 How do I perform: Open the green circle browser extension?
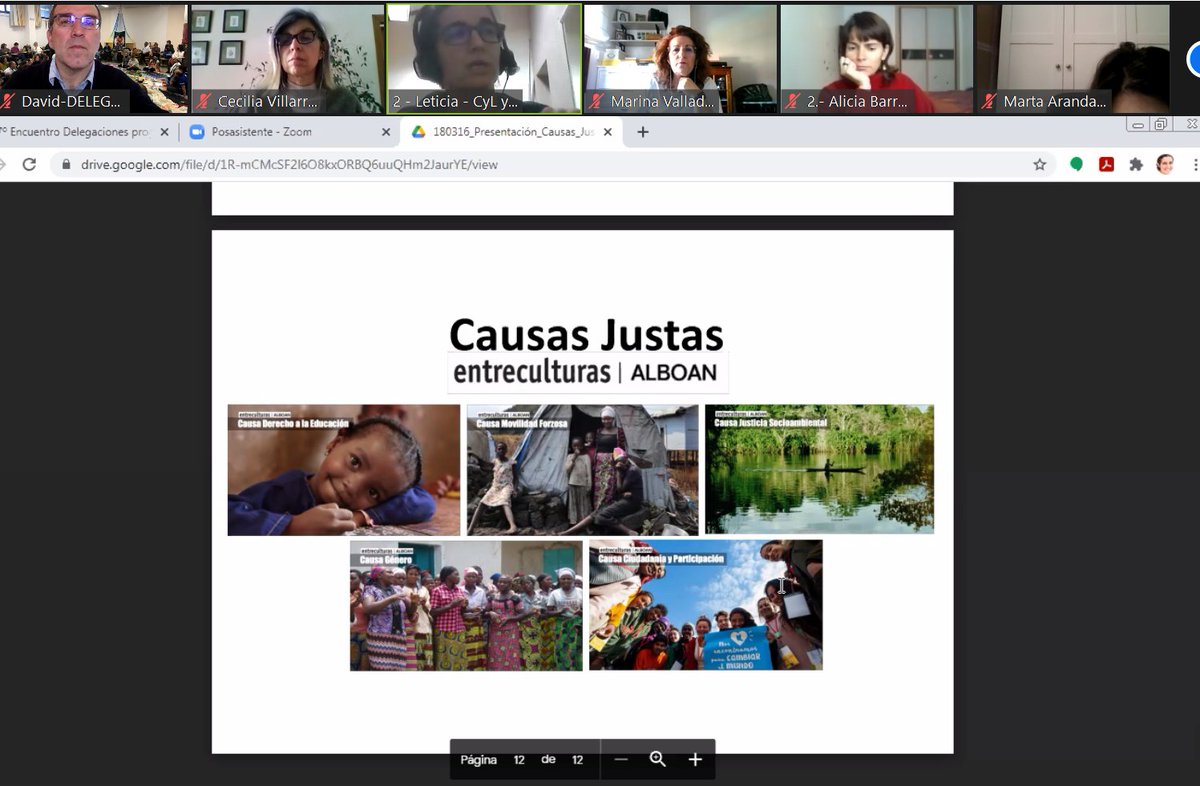point(1076,164)
